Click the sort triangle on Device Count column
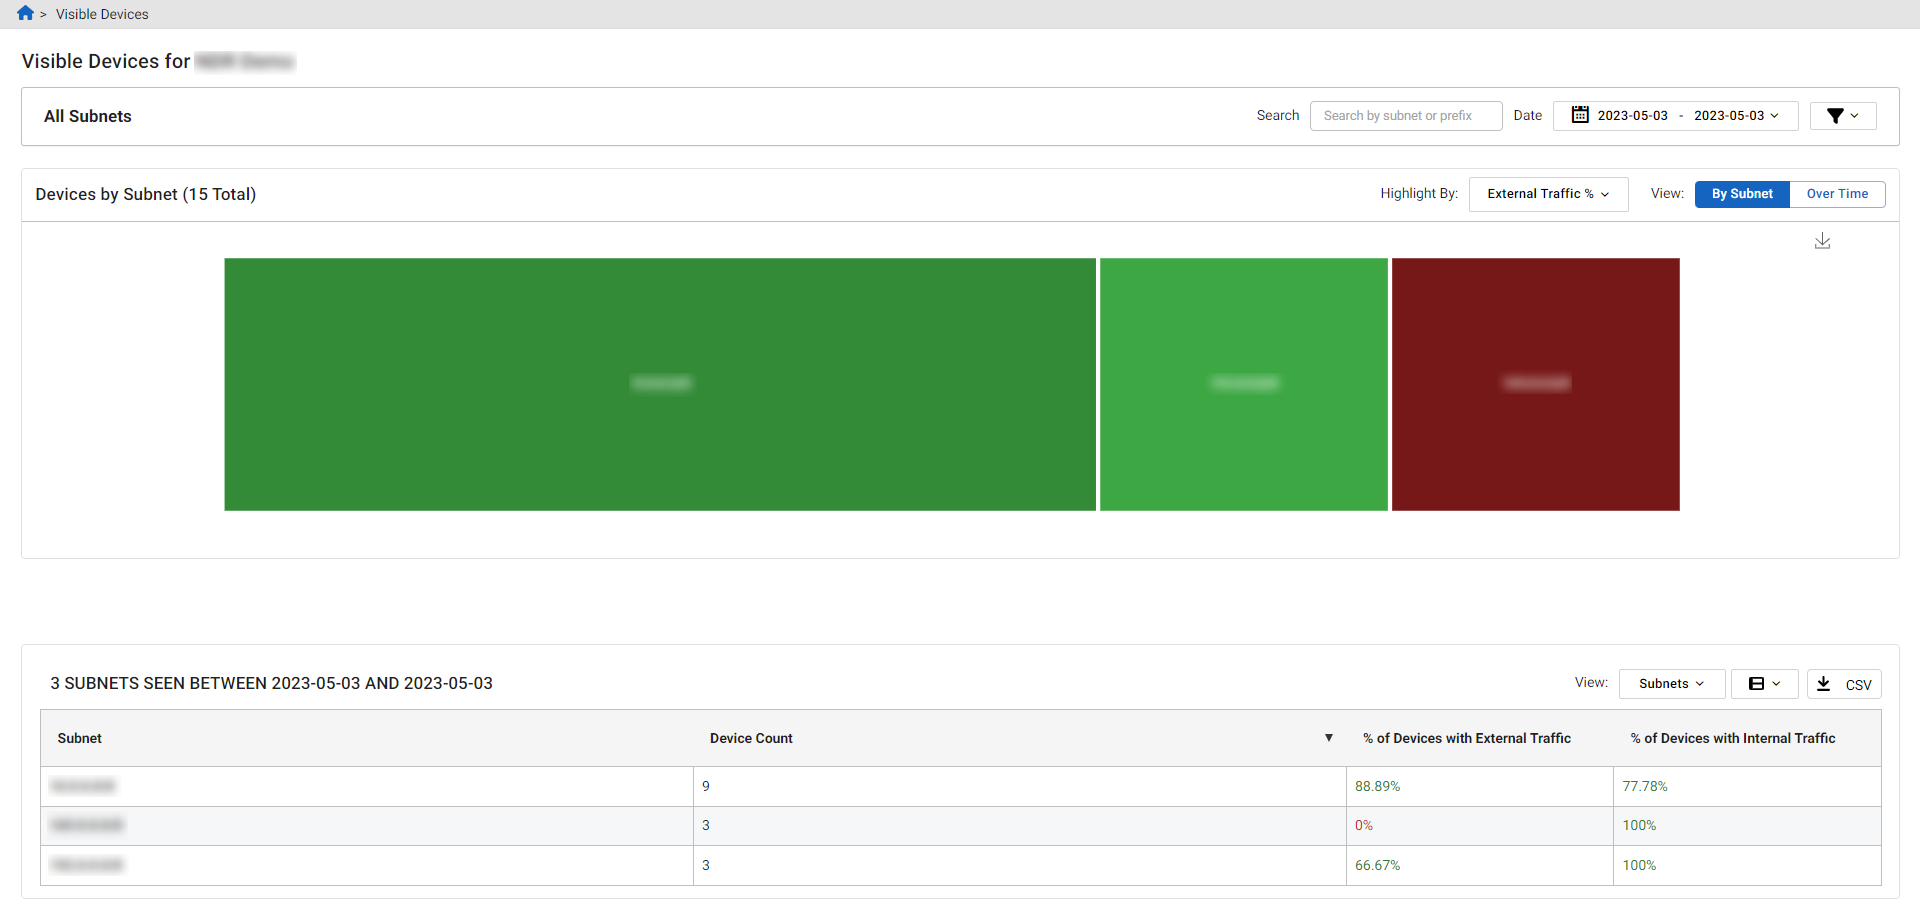 (1329, 738)
